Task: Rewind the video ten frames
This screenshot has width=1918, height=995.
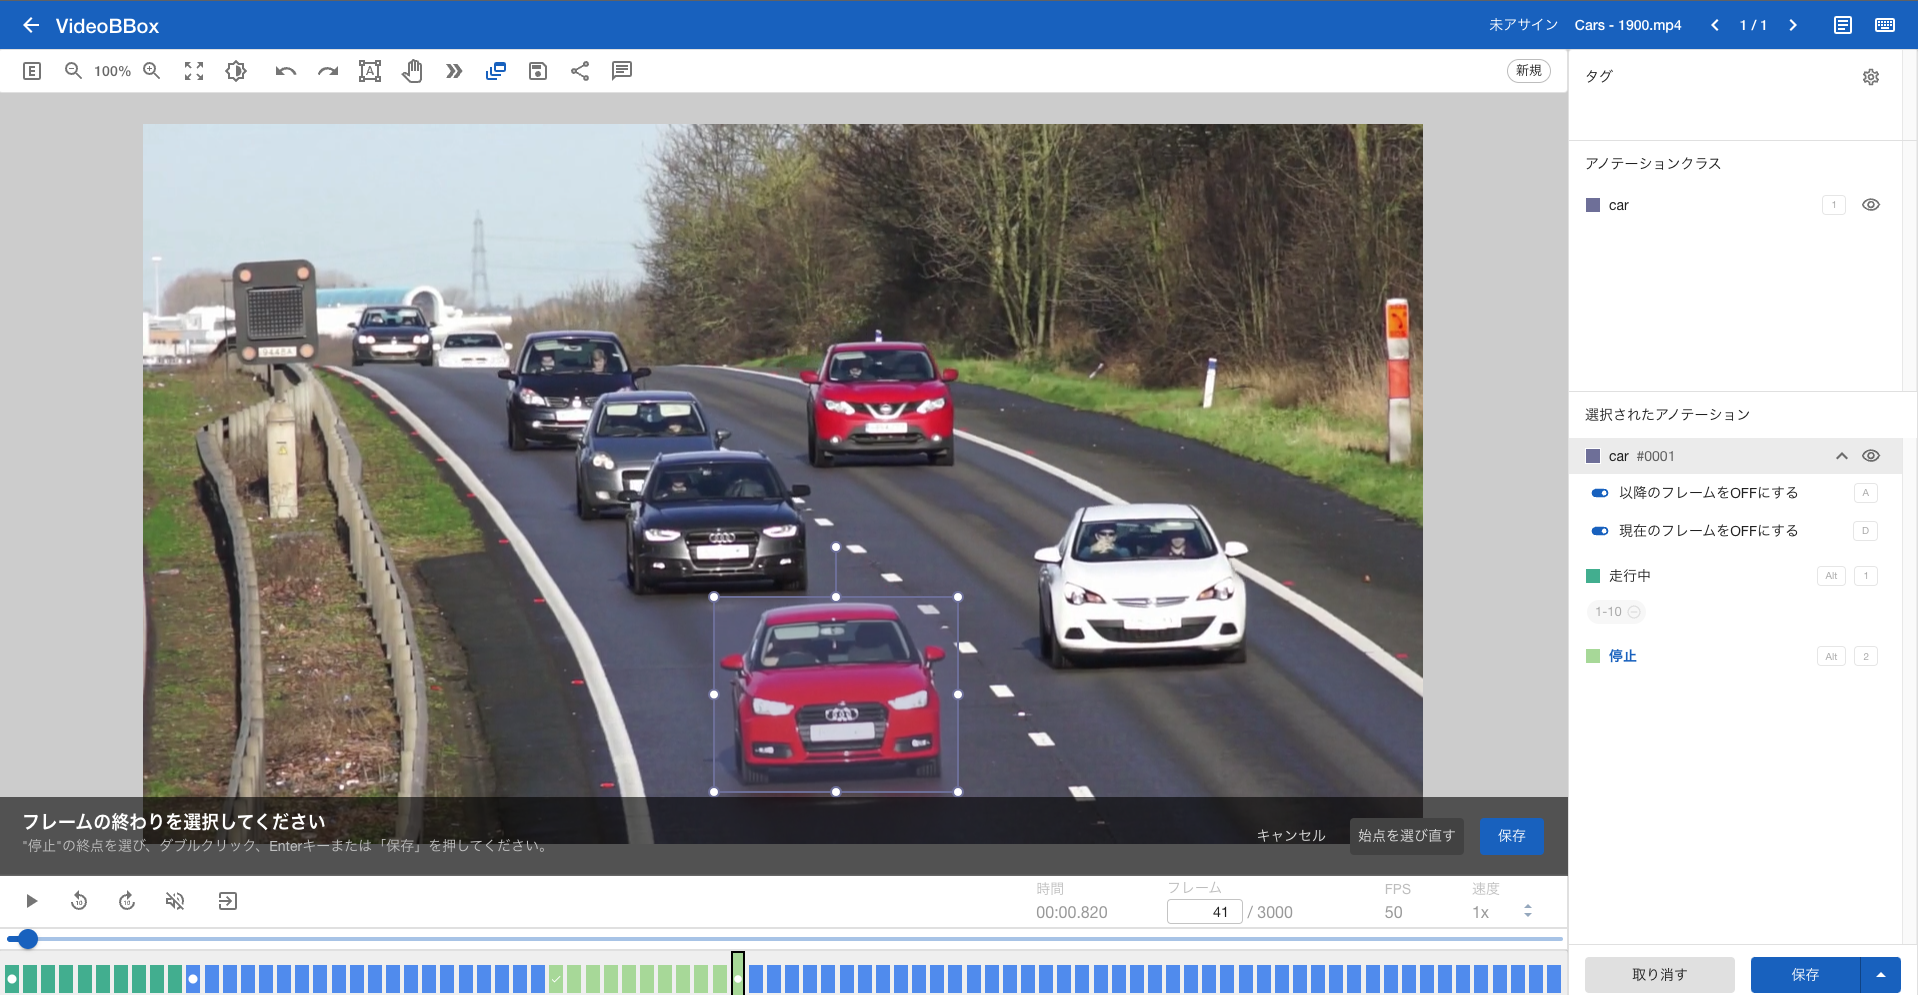Action: (79, 901)
